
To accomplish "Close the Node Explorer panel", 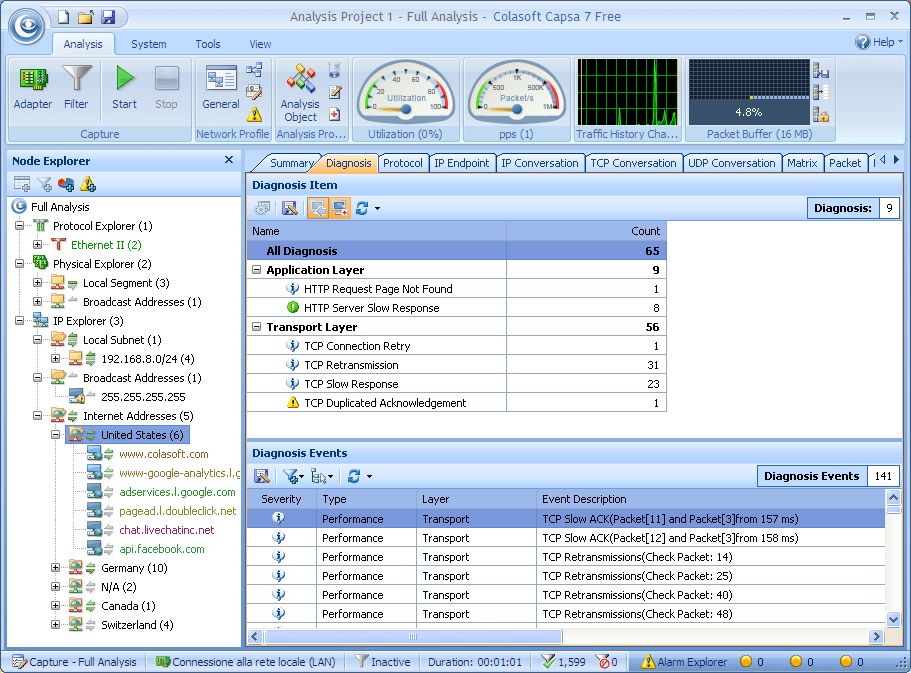I will (x=229, y=160).
